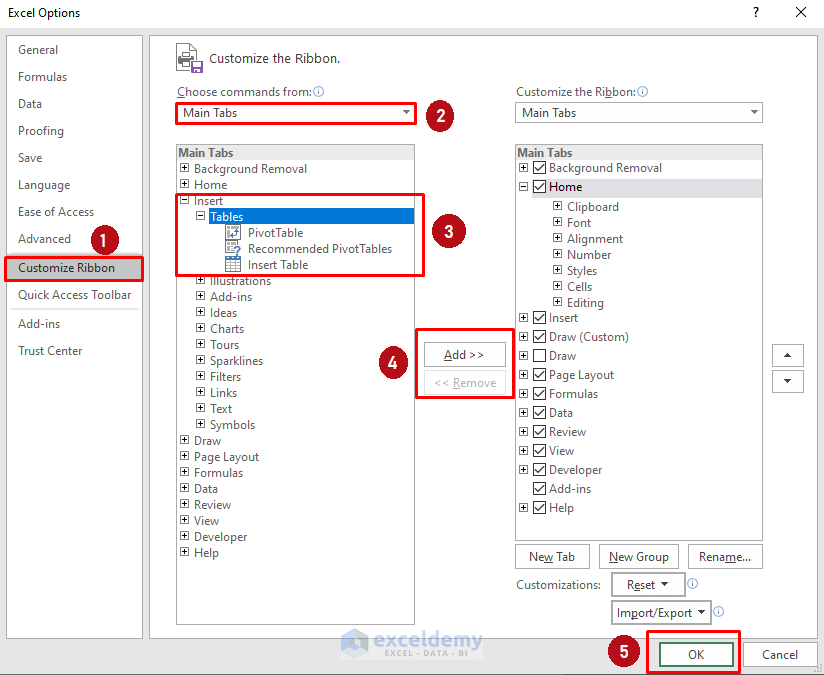
Task: Expand the Review tab in right list
Action: click(x=523, y=432)
